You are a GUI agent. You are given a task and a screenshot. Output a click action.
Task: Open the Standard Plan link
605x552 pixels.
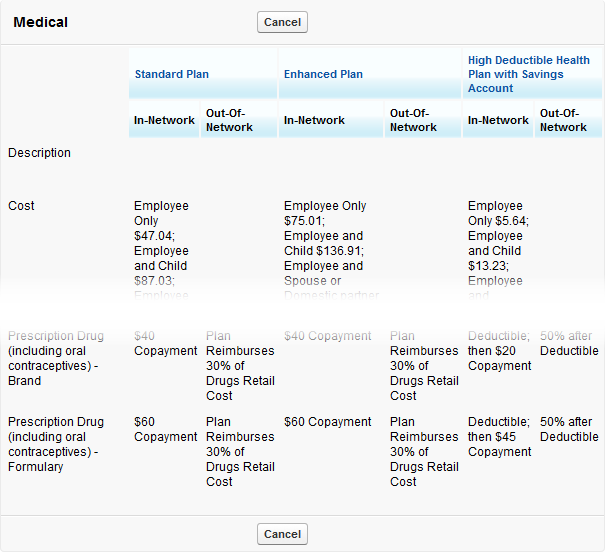pos(171,74)
